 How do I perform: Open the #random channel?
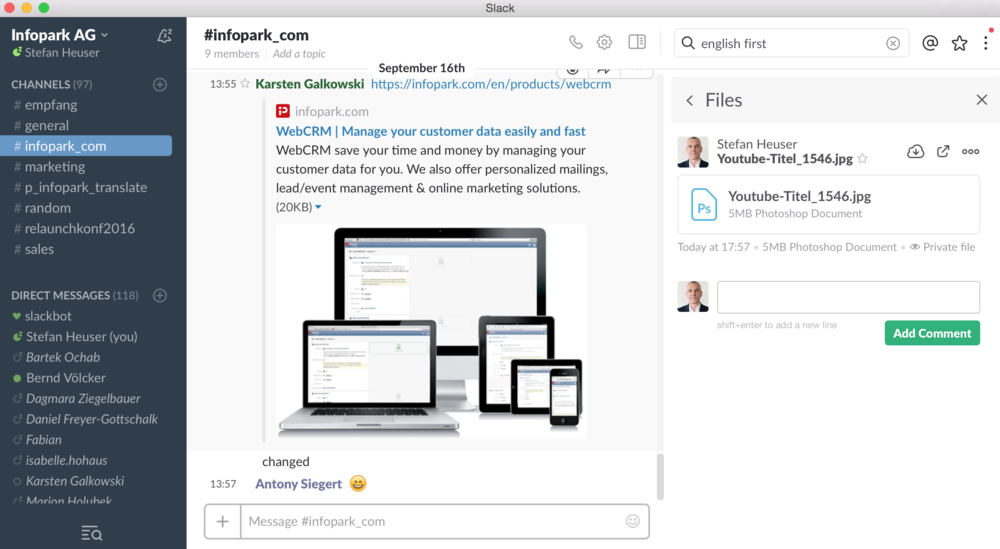[86, 207]
